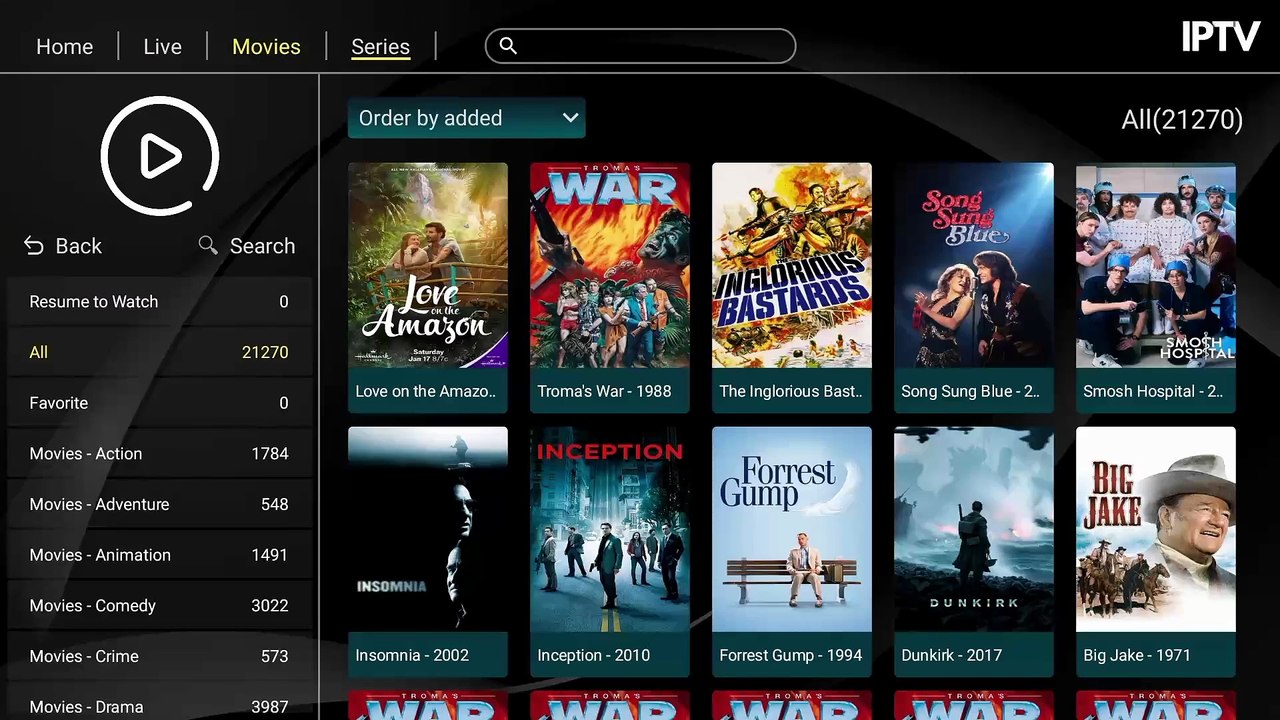This screenshot has height=720, width=1280.
Task: Focus the top search input field
Action: point(640,46)
